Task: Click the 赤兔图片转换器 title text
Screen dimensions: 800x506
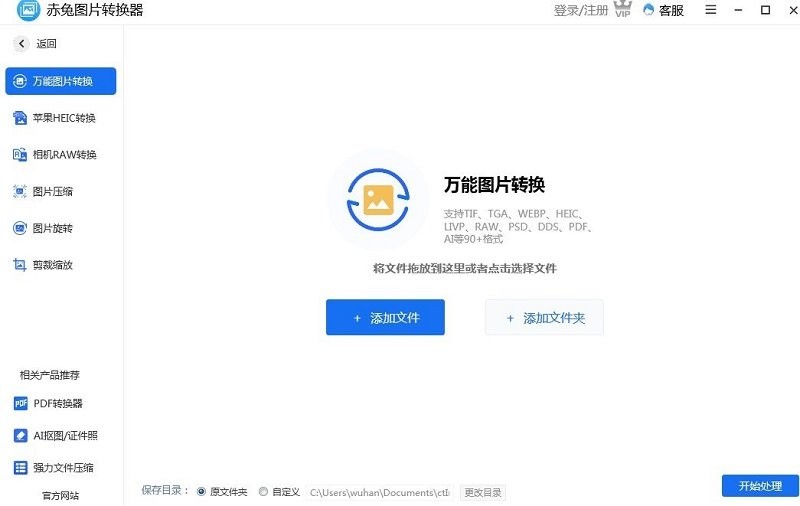Action: [95, 10]
